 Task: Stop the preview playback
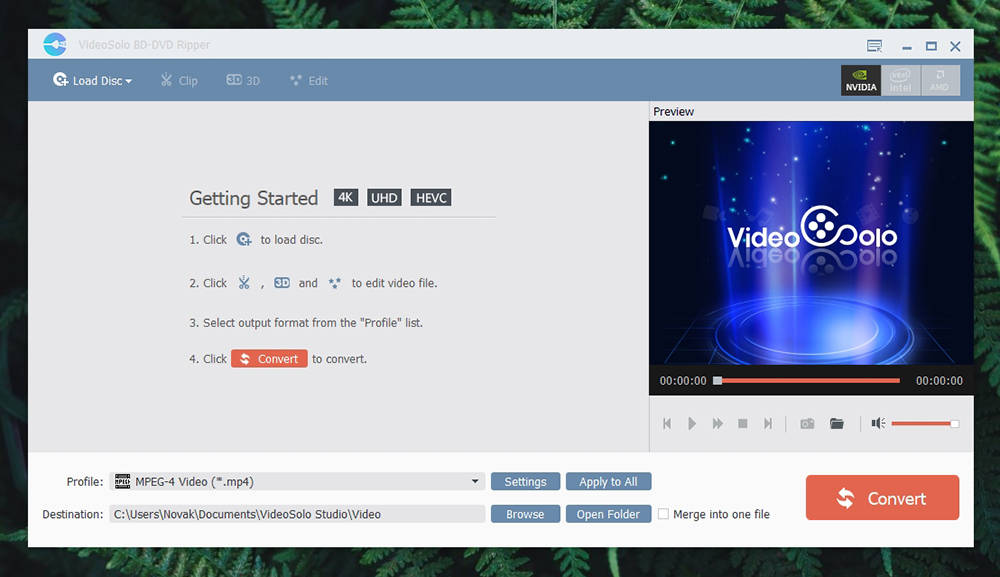[x=742, y=423]
